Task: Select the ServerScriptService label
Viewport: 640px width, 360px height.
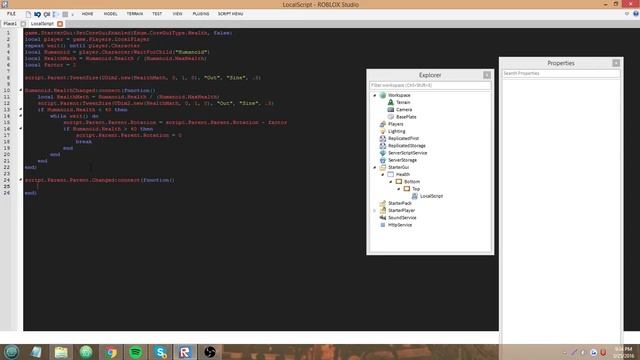Action: pyautogui.click(x=407, y=153)
